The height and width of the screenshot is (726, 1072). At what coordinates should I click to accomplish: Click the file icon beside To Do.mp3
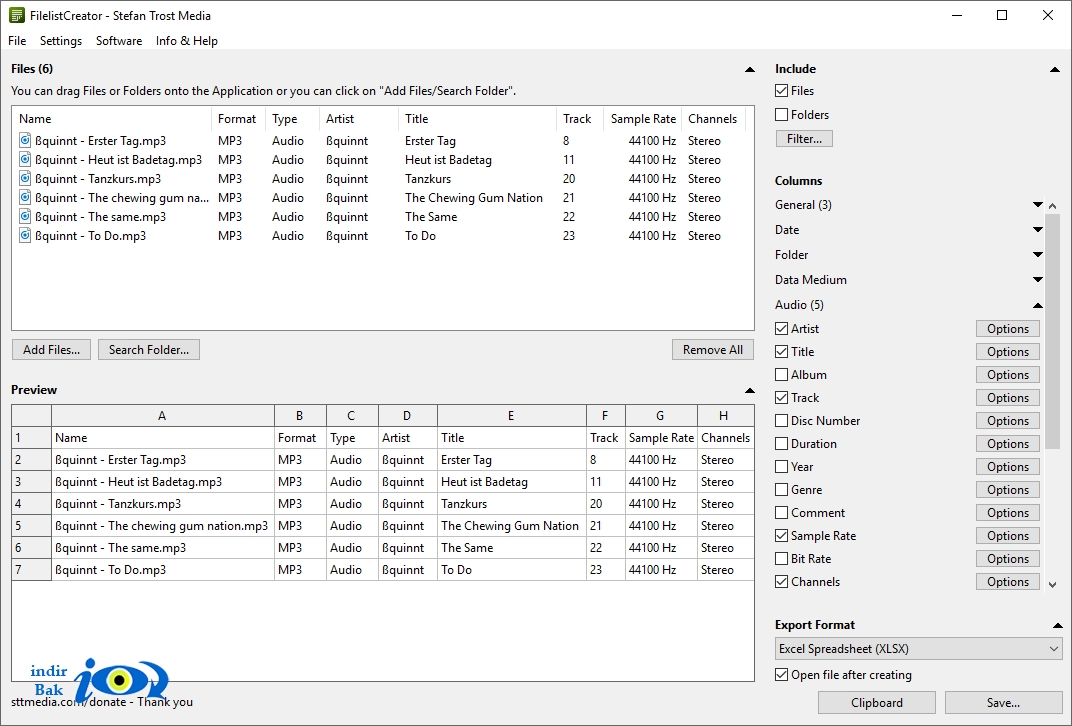click(x=25, y=236)
